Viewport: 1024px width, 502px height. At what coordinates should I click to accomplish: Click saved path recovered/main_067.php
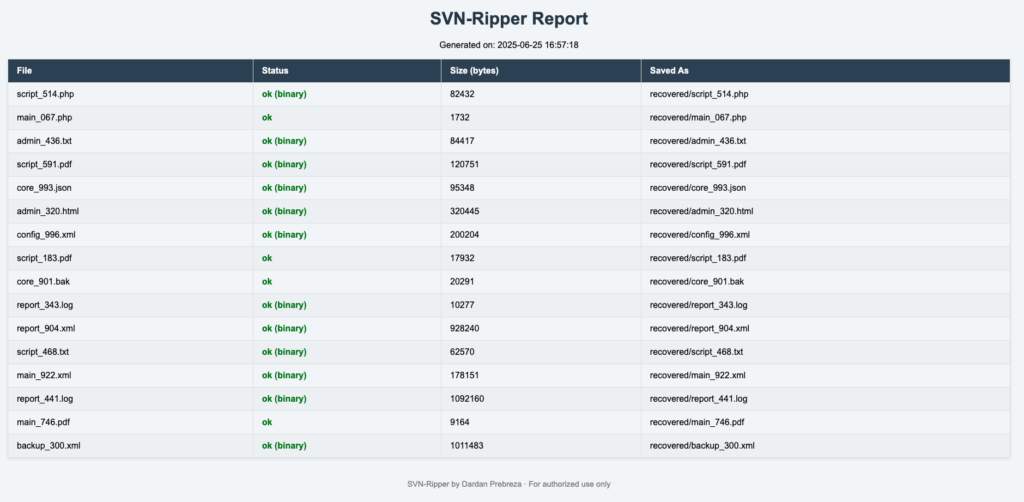698,118
